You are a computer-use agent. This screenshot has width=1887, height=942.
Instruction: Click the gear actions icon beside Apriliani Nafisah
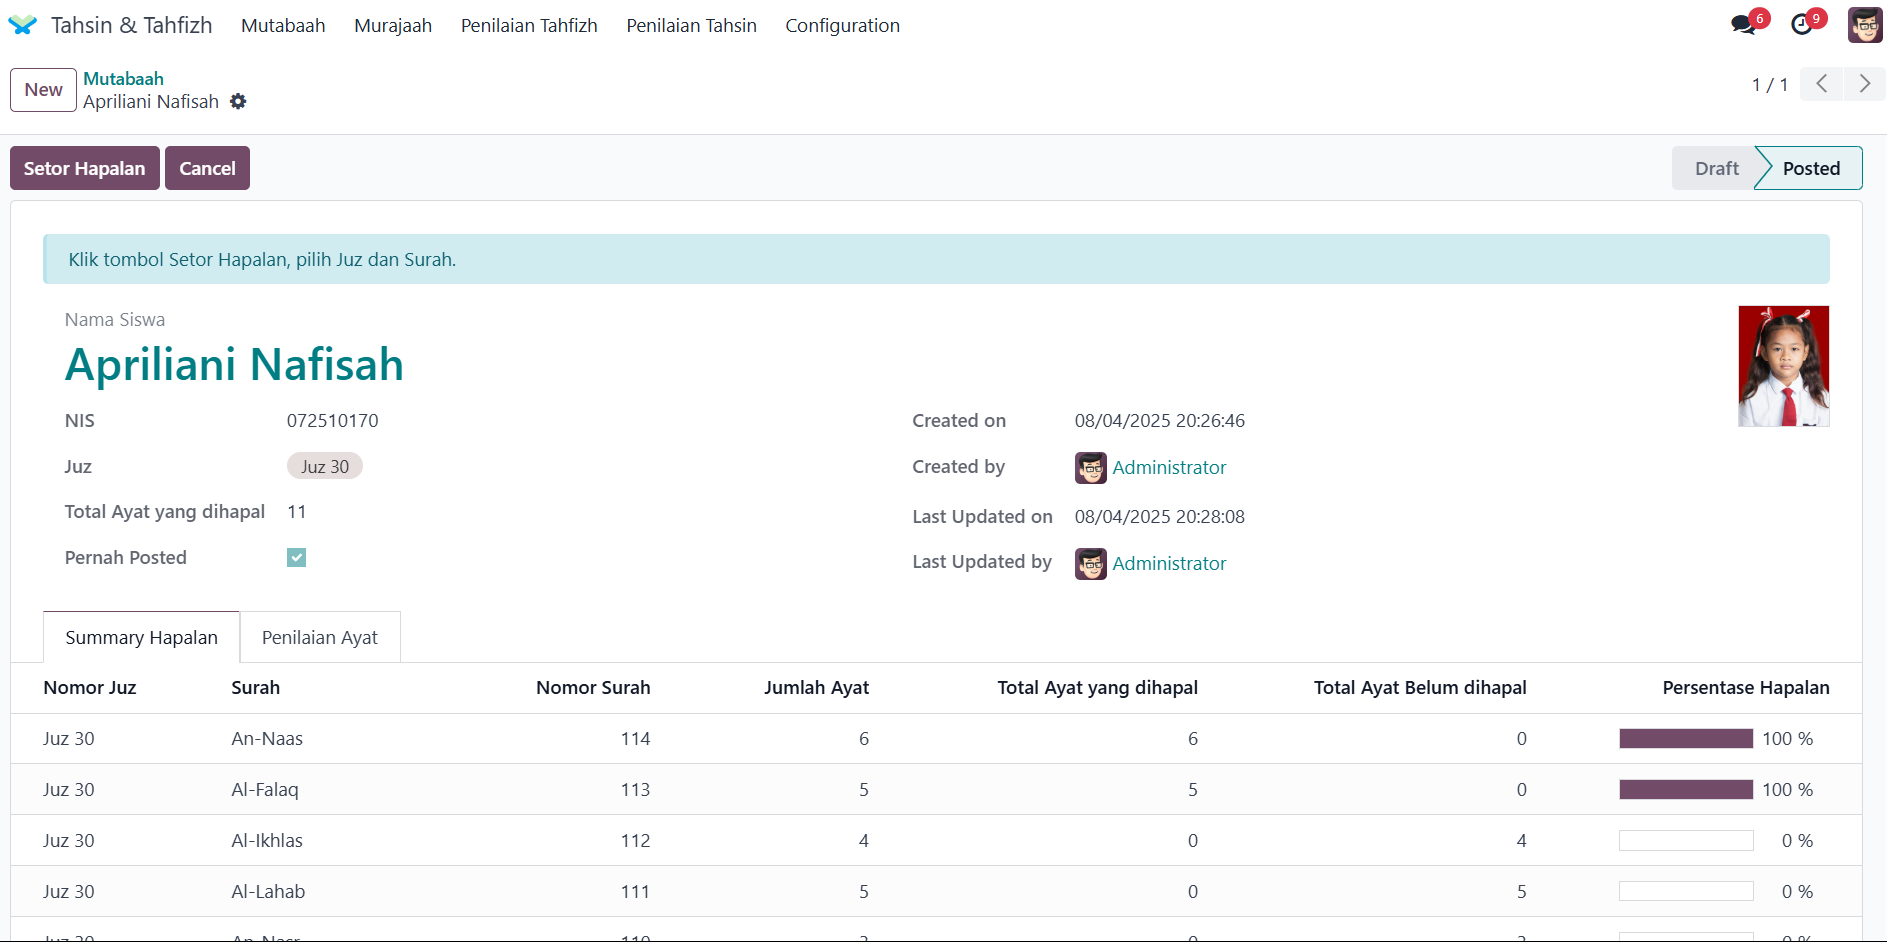(238, 101)
